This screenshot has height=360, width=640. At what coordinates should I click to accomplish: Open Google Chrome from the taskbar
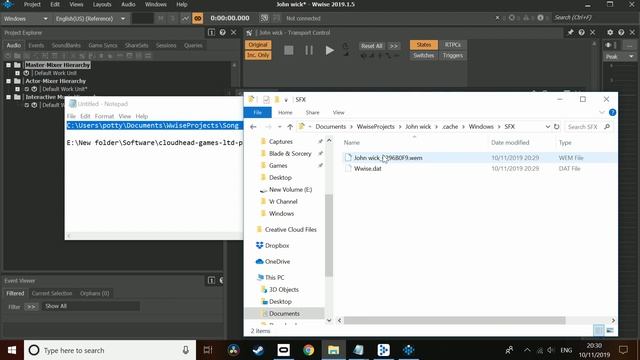pos(309,350)
